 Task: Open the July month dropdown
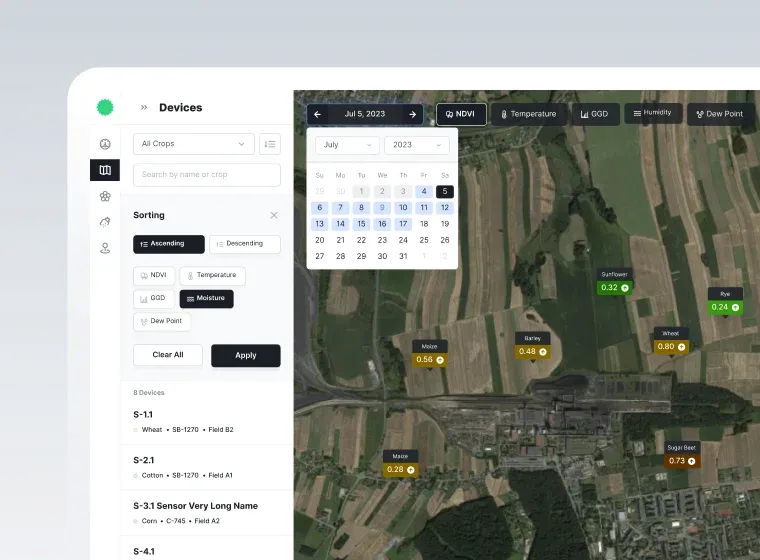347,145
